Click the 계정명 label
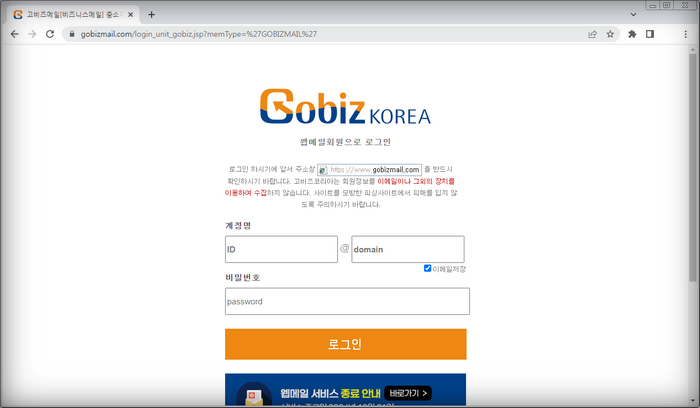The height and width of the screenshot is (408, 700). [x=238, y=225]
